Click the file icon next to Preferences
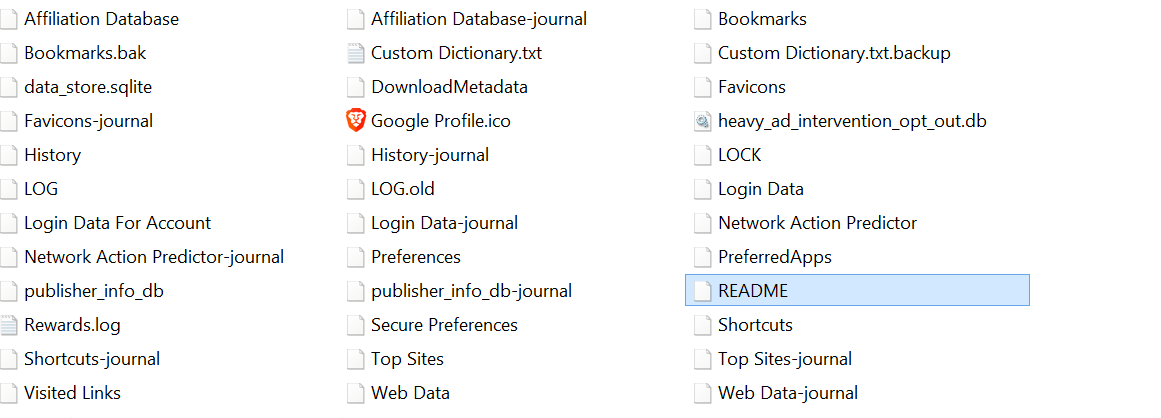Viewport: 1161px width, 418px height. tap(356, 257)
